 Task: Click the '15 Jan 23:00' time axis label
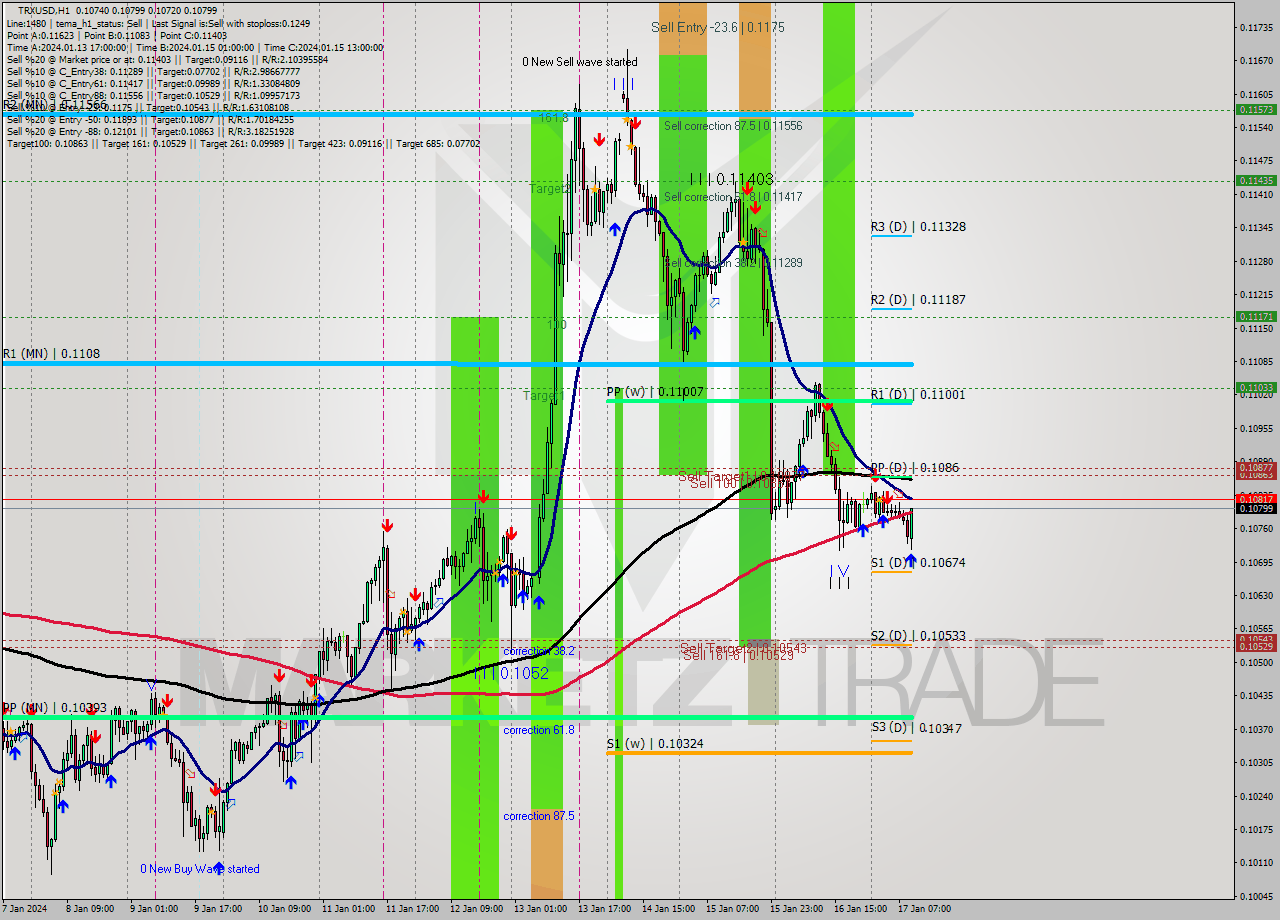tap(795, 909)
